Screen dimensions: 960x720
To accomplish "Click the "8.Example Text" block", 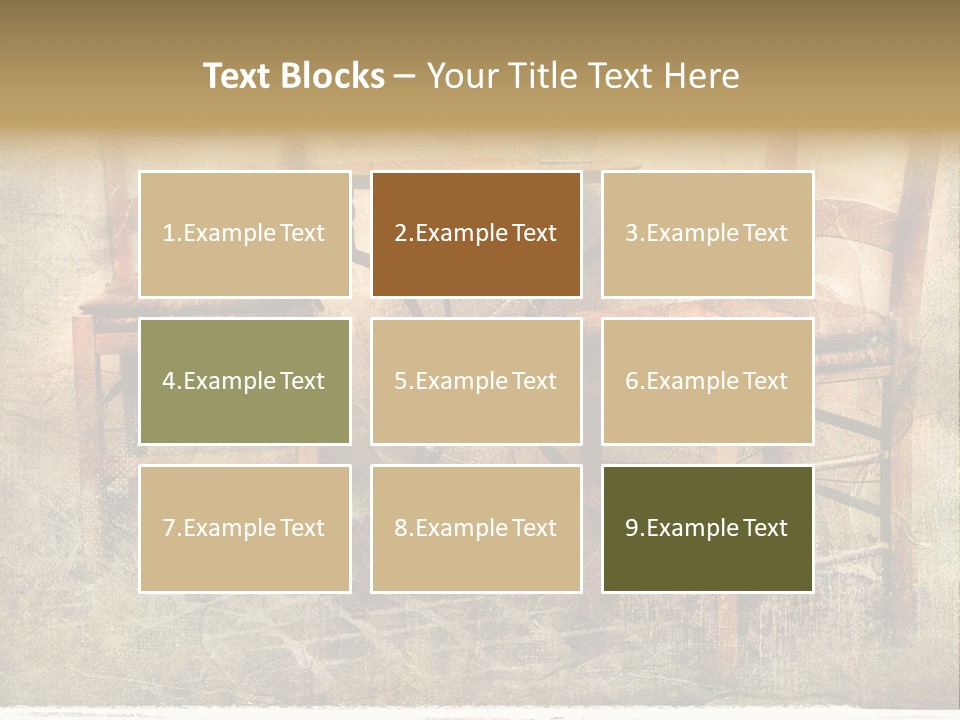I will (x=476, y=529).
